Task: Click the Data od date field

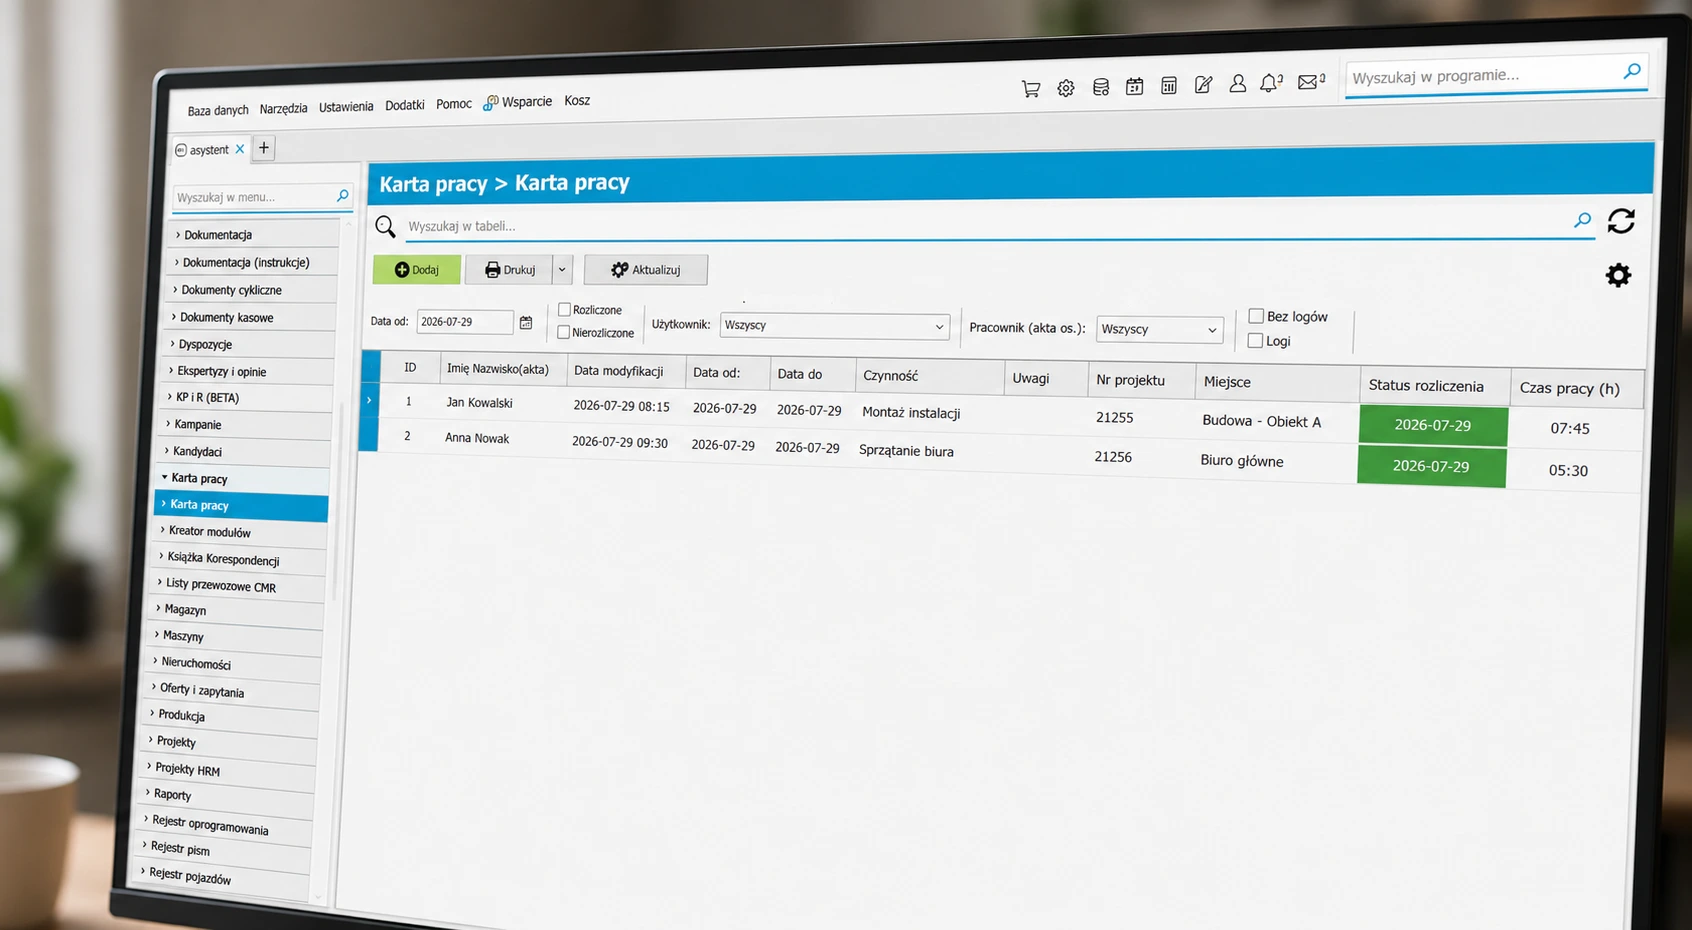Action: [x=465, y=322]
